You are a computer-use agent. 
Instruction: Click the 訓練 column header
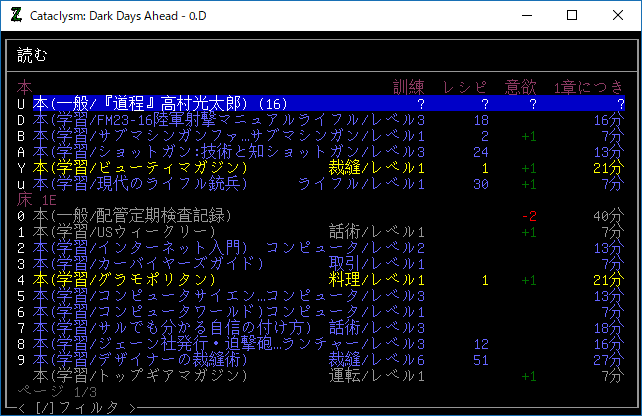[410, 88]
